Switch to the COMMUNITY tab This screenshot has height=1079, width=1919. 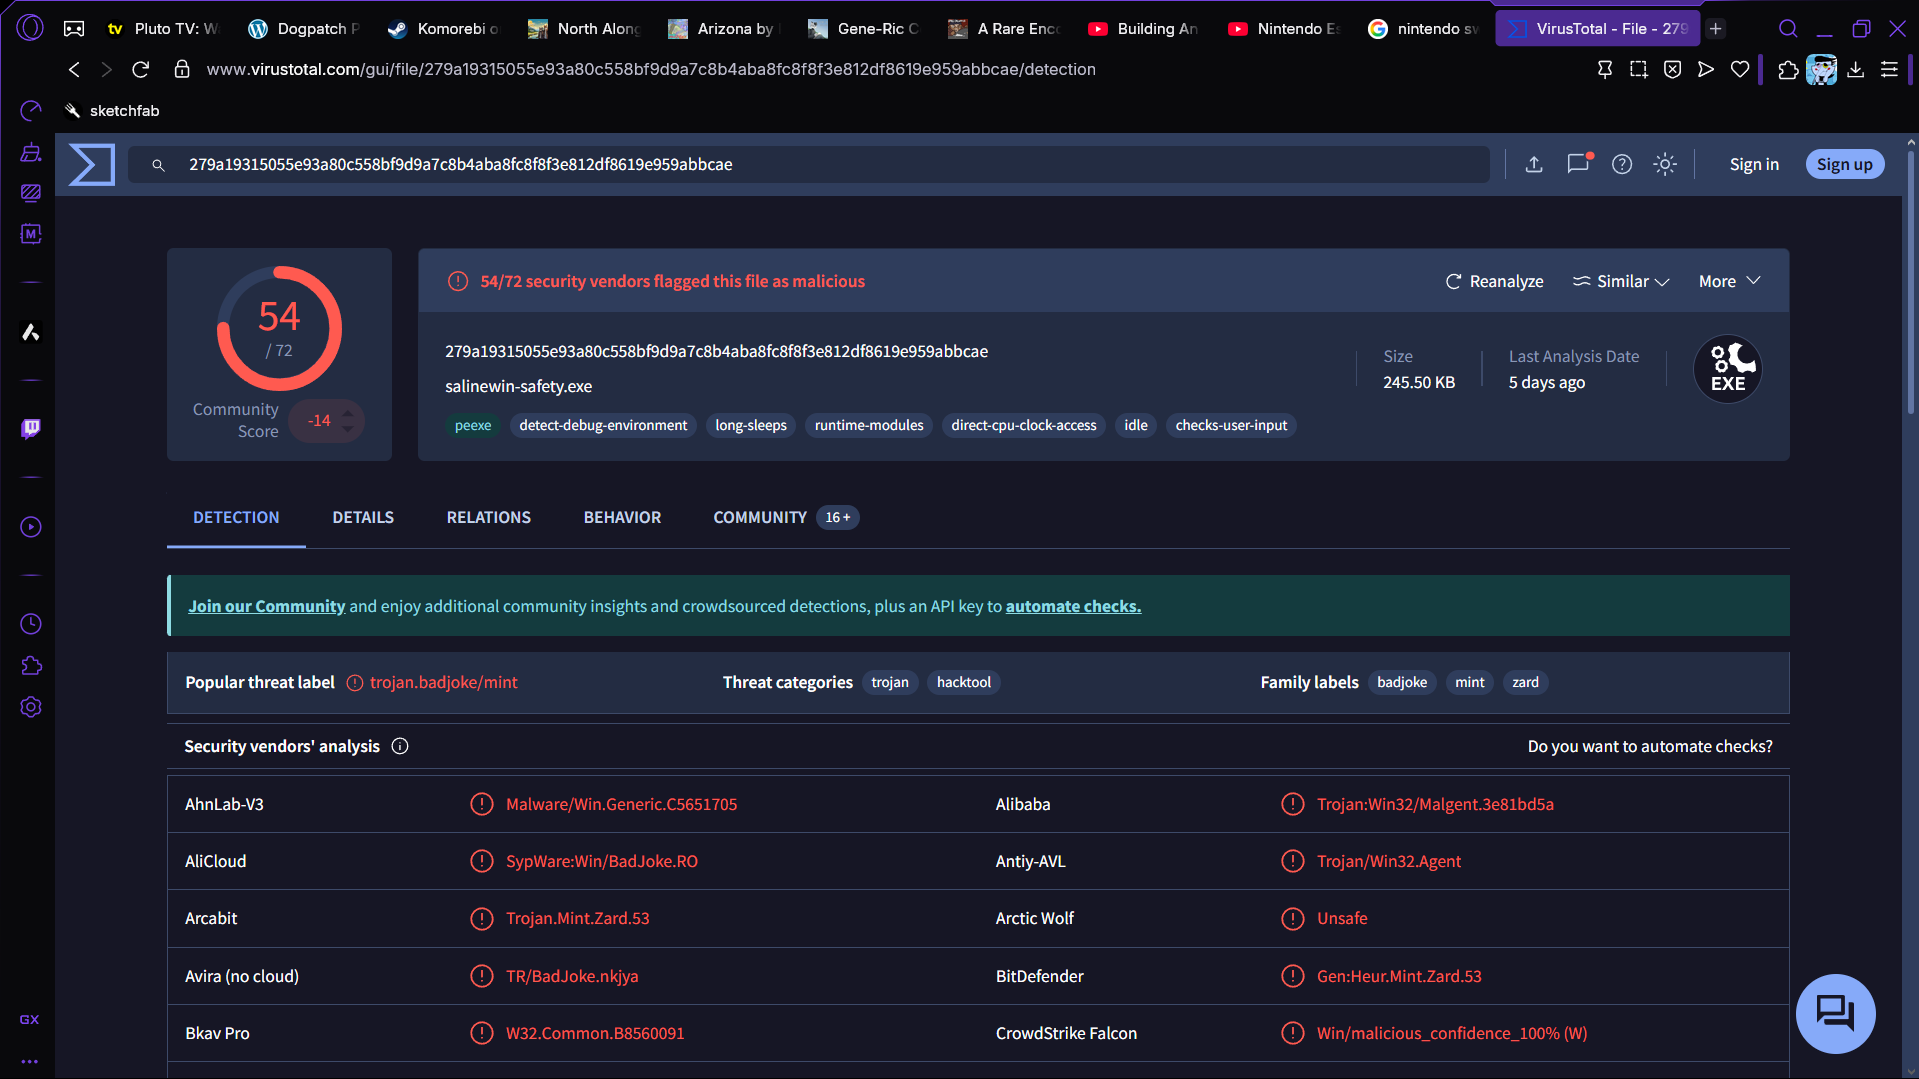786,518
